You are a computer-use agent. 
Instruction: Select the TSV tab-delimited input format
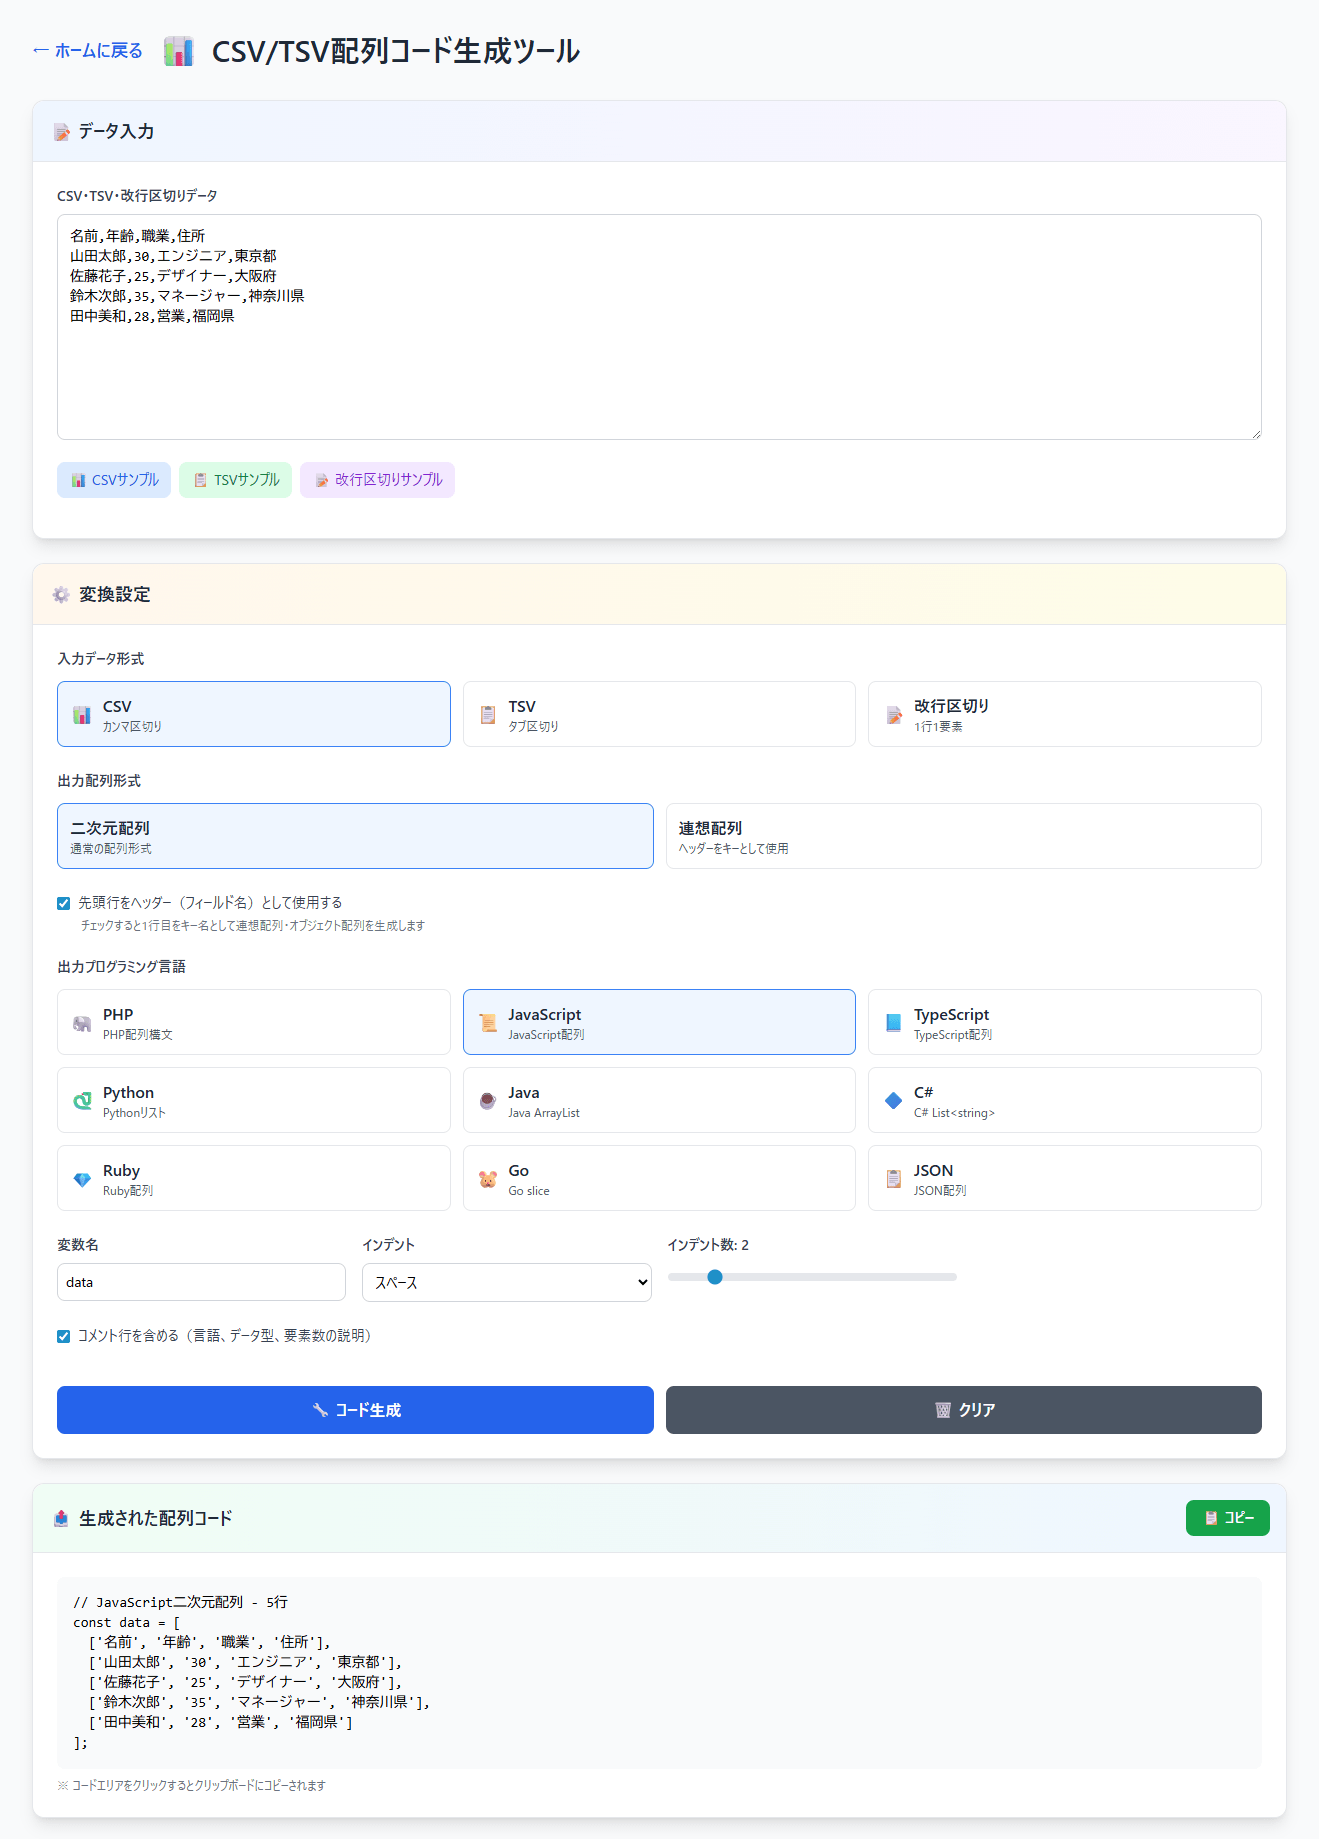(658, 714)
